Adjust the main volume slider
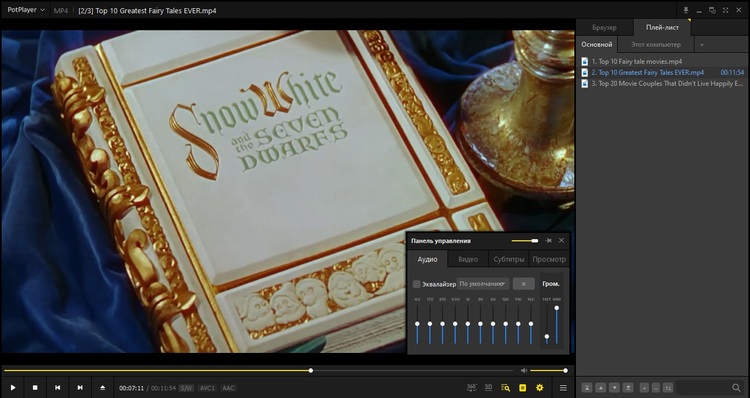 click(548, 370)
